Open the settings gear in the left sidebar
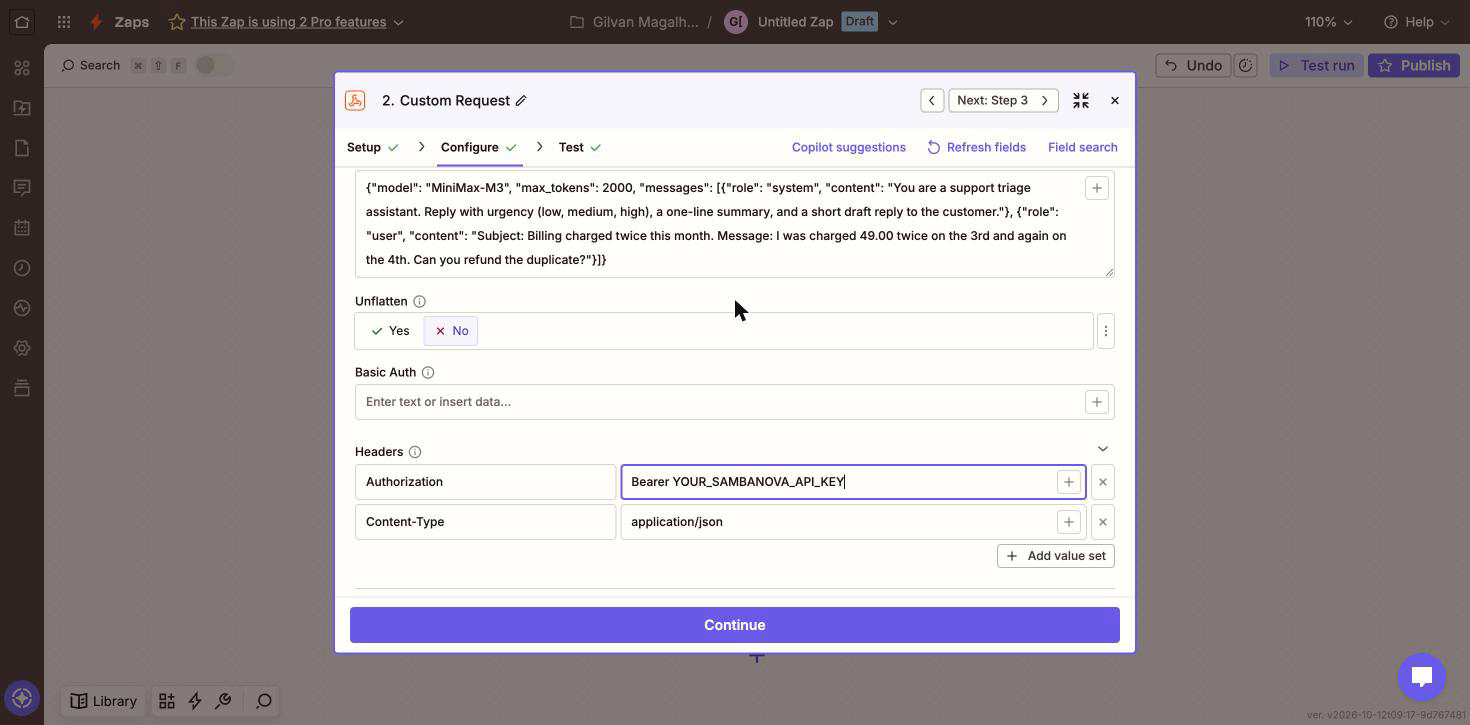Screen dimensions: 1470x725 [x=22, y=348]
